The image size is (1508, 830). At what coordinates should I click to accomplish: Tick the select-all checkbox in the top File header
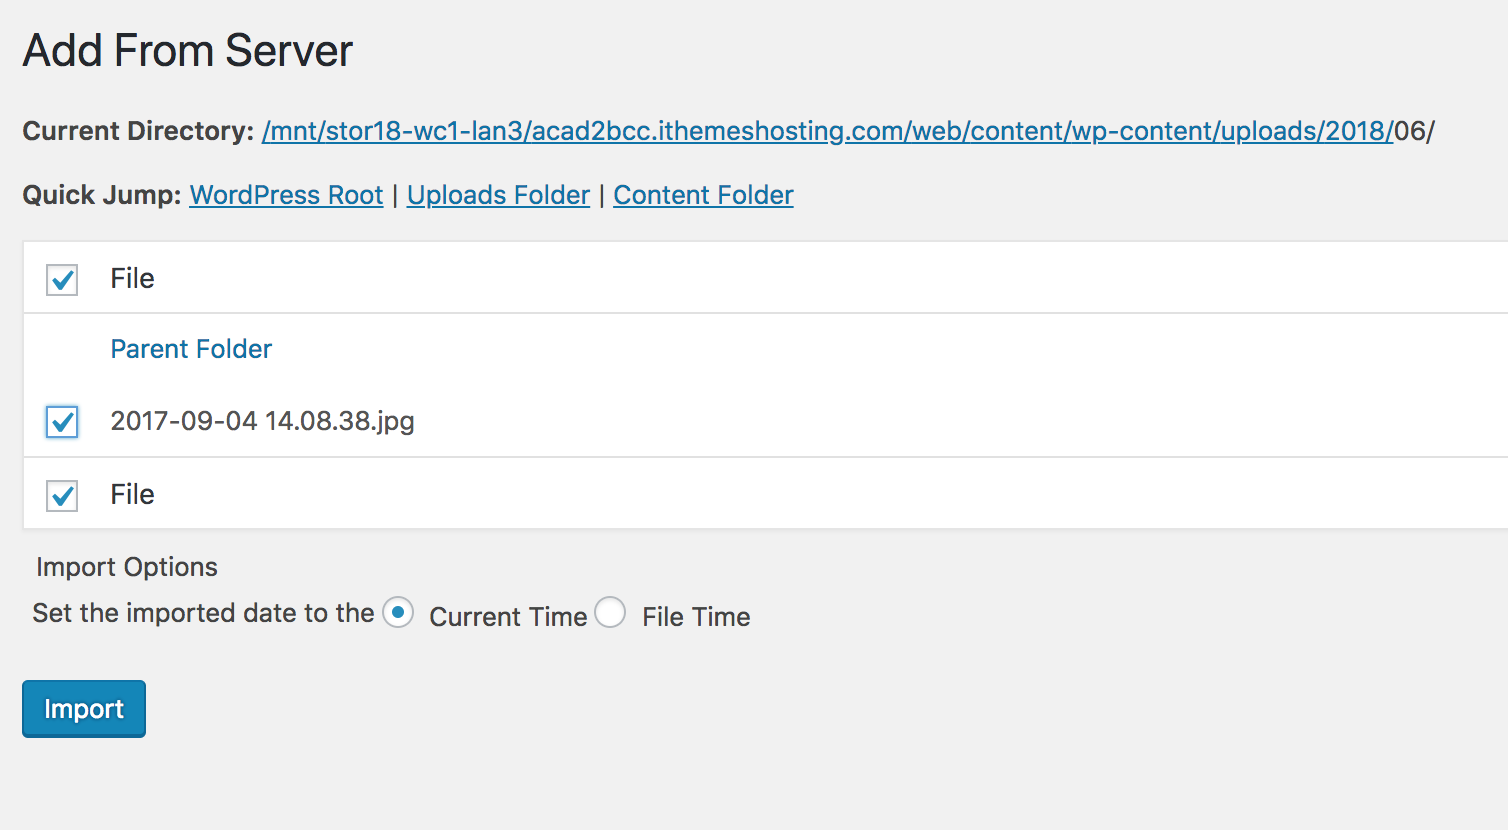pos(62,279)
